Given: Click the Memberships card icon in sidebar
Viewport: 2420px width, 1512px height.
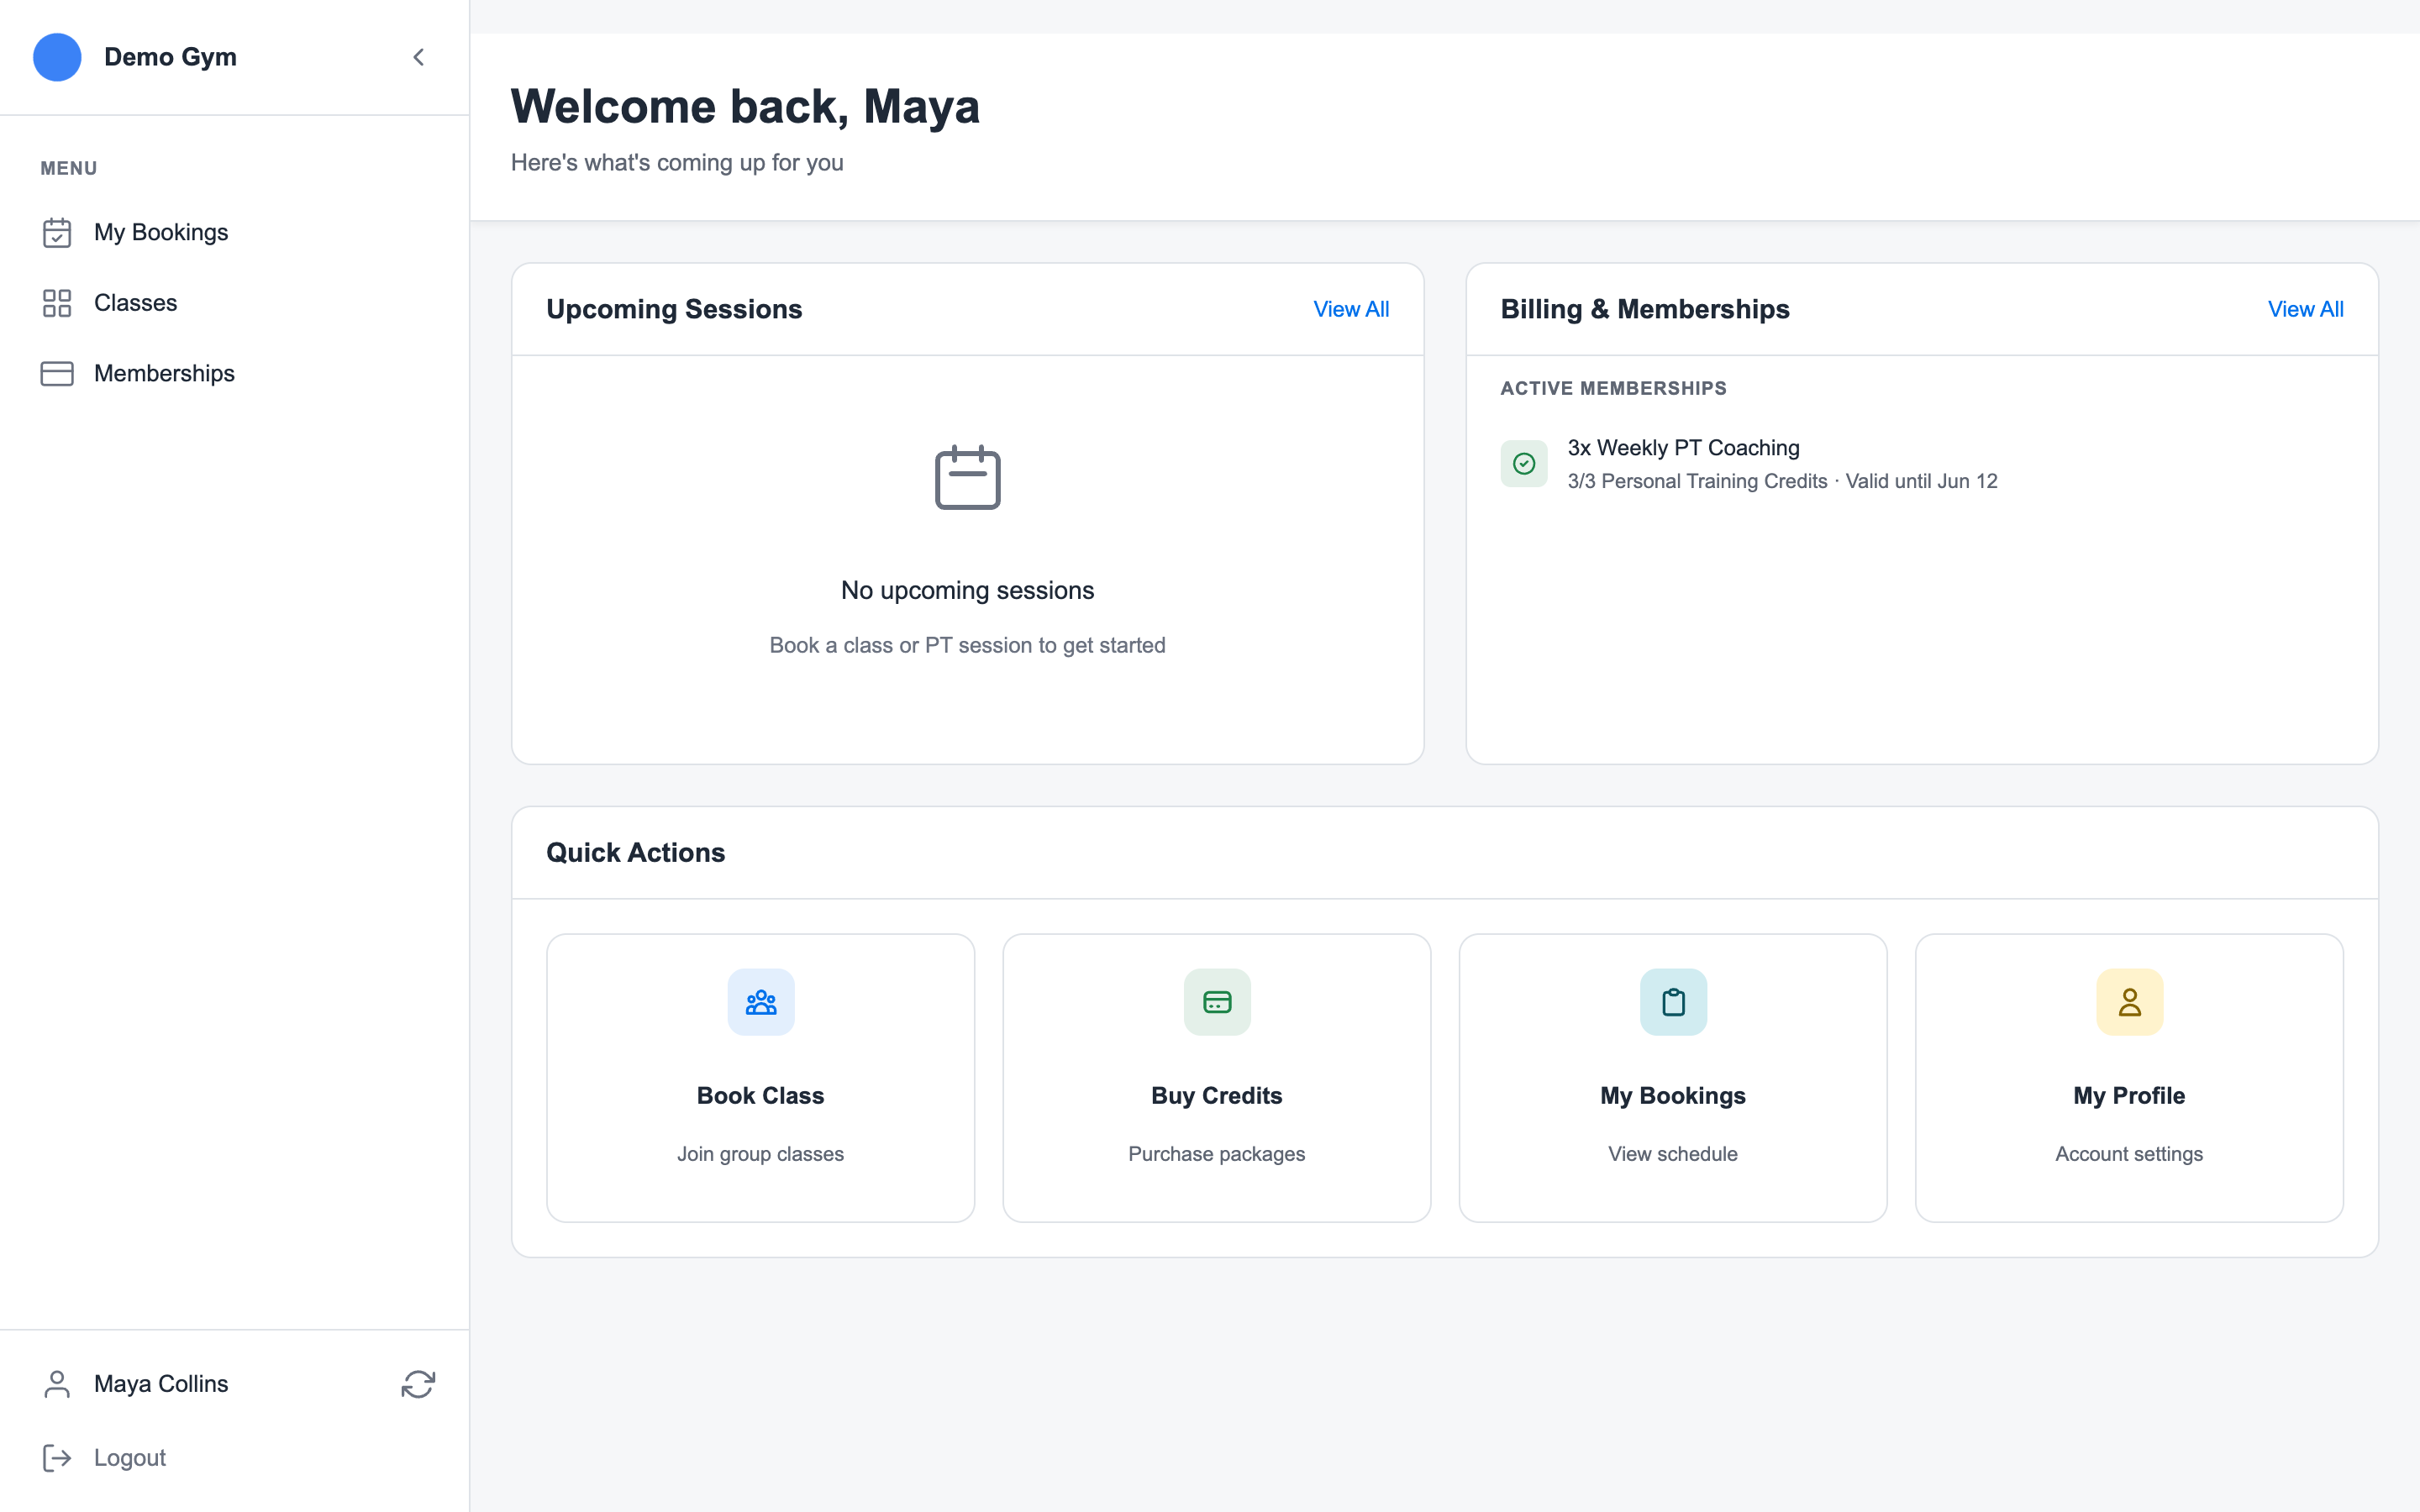Looking at the screenshot, I should pos(57,373).
